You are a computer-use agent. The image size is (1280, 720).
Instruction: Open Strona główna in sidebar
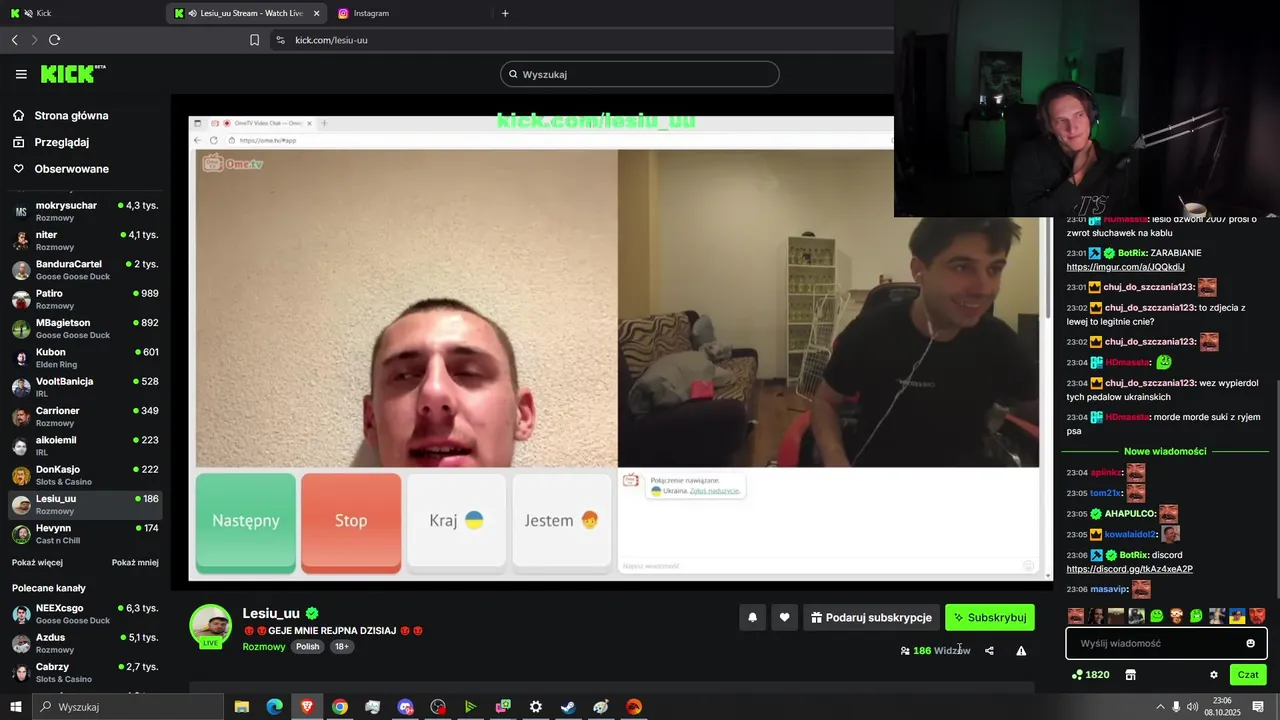coord(61,115)
